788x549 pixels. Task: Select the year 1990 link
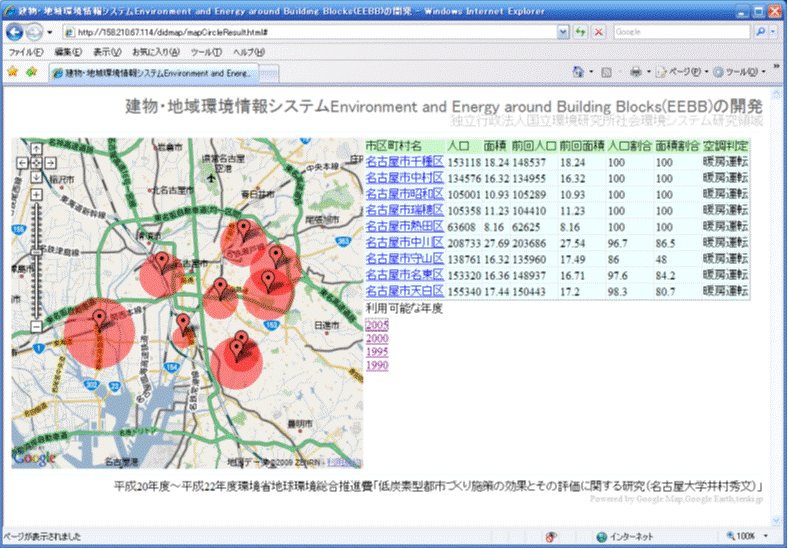point(377,365)
